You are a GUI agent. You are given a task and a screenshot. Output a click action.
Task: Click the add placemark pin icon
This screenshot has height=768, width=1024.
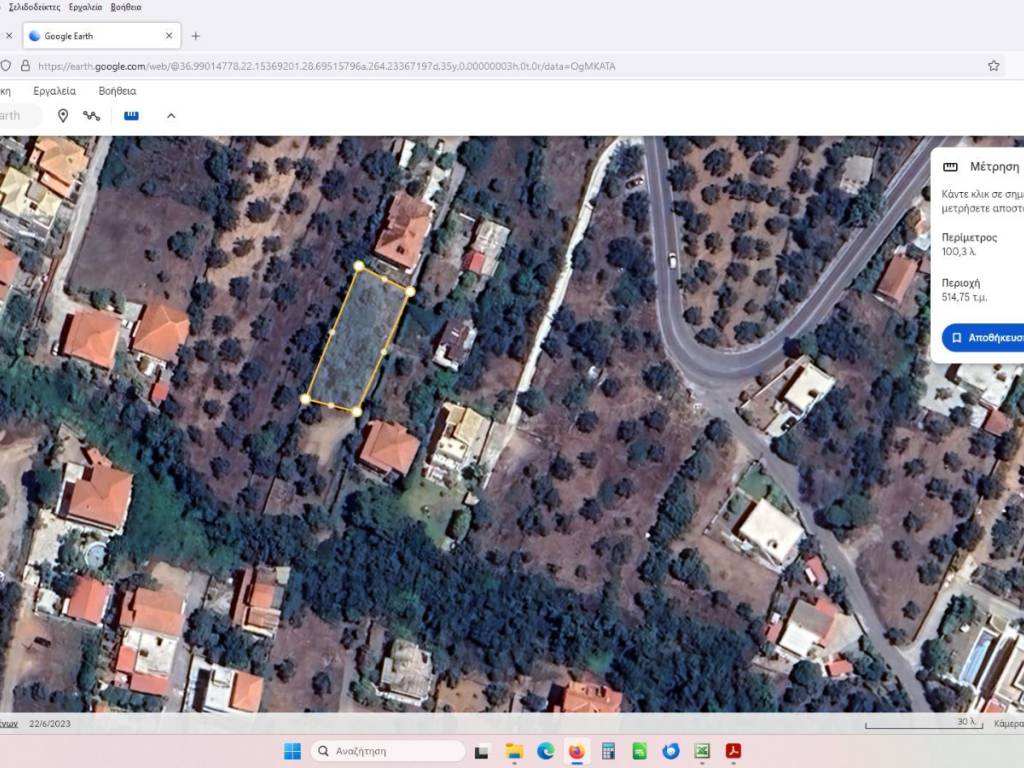pyautogui.click(x=63, y=116)
